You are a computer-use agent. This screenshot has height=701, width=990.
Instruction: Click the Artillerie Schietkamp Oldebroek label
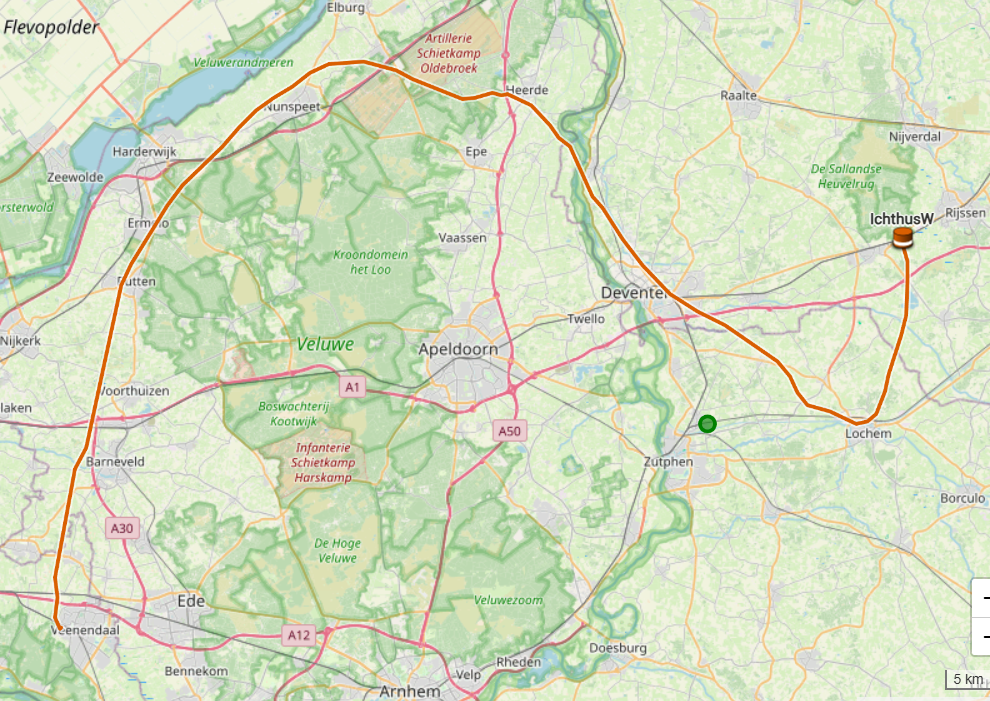pos(448,53)
